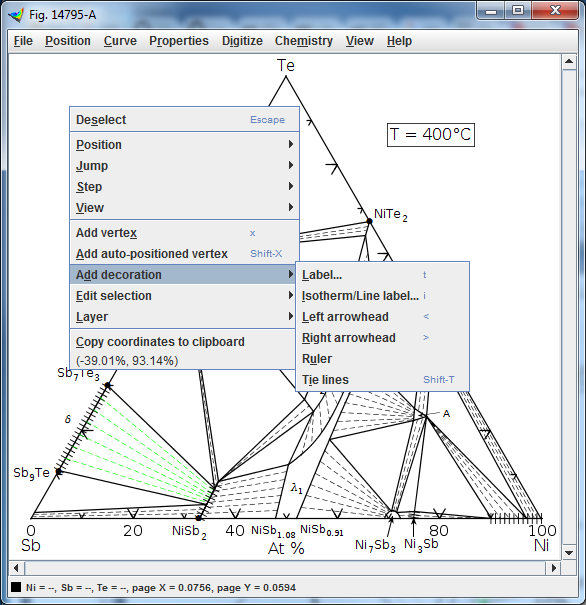The image size is (586, 605).
Task: Click the NiSb1.08 label
Action: pyautogui.click(x=273, y=531)
